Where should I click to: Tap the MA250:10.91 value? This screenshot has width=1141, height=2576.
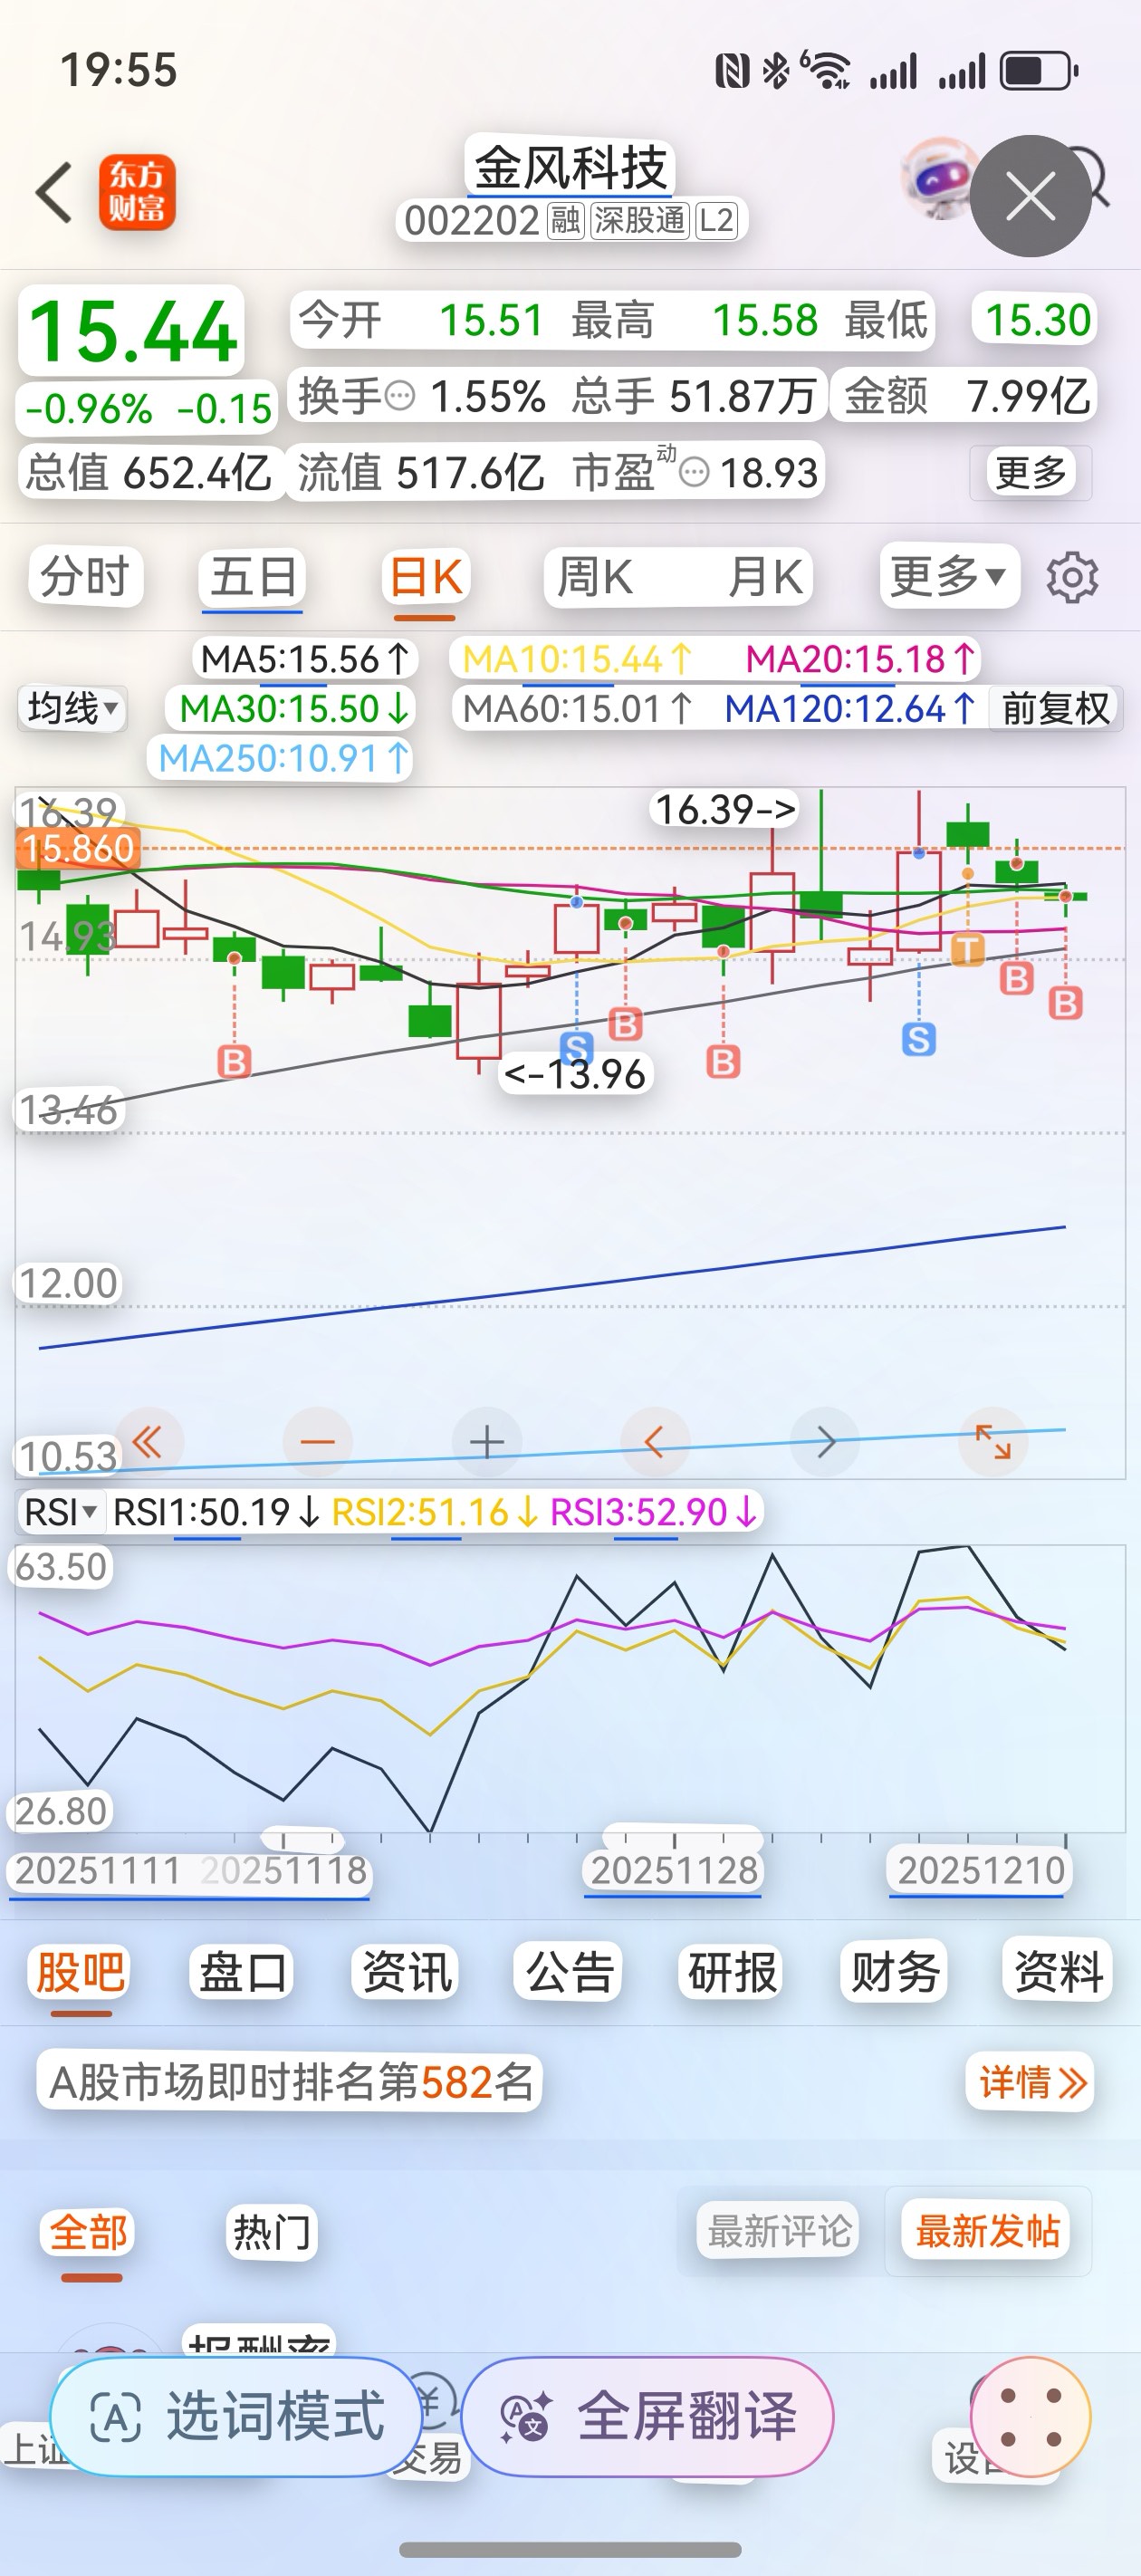[x=284, y=758]
